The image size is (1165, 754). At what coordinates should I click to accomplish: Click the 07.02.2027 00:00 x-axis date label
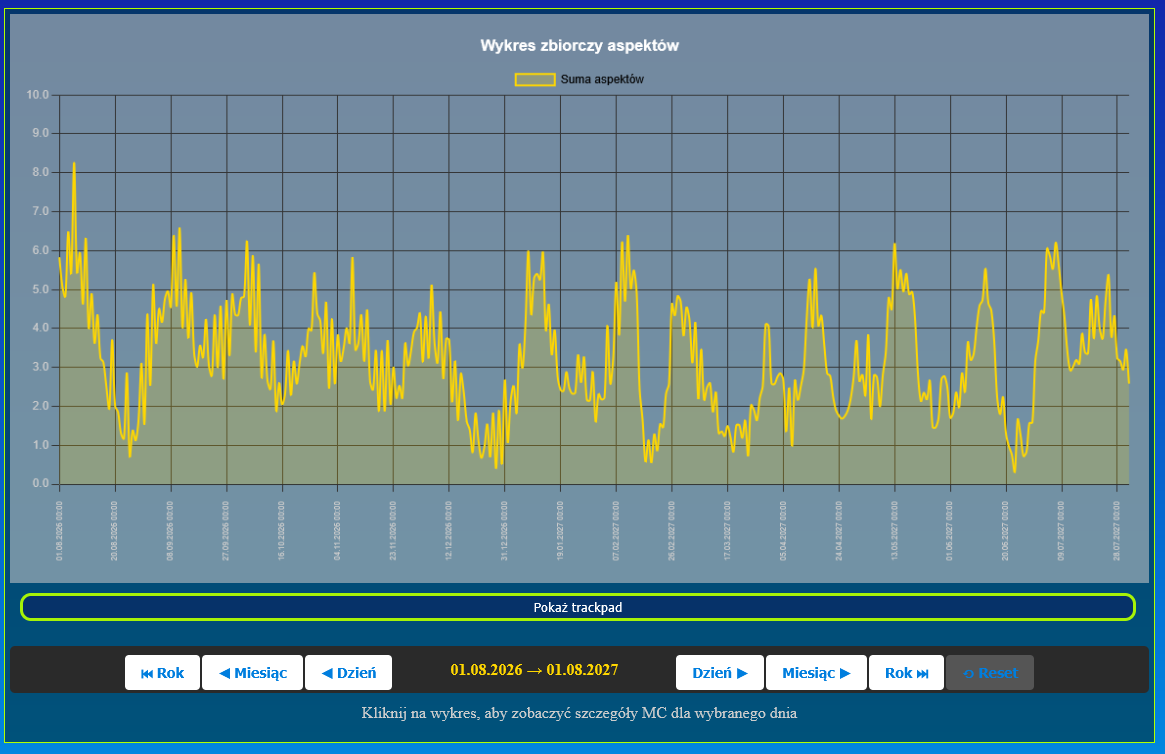616,530
